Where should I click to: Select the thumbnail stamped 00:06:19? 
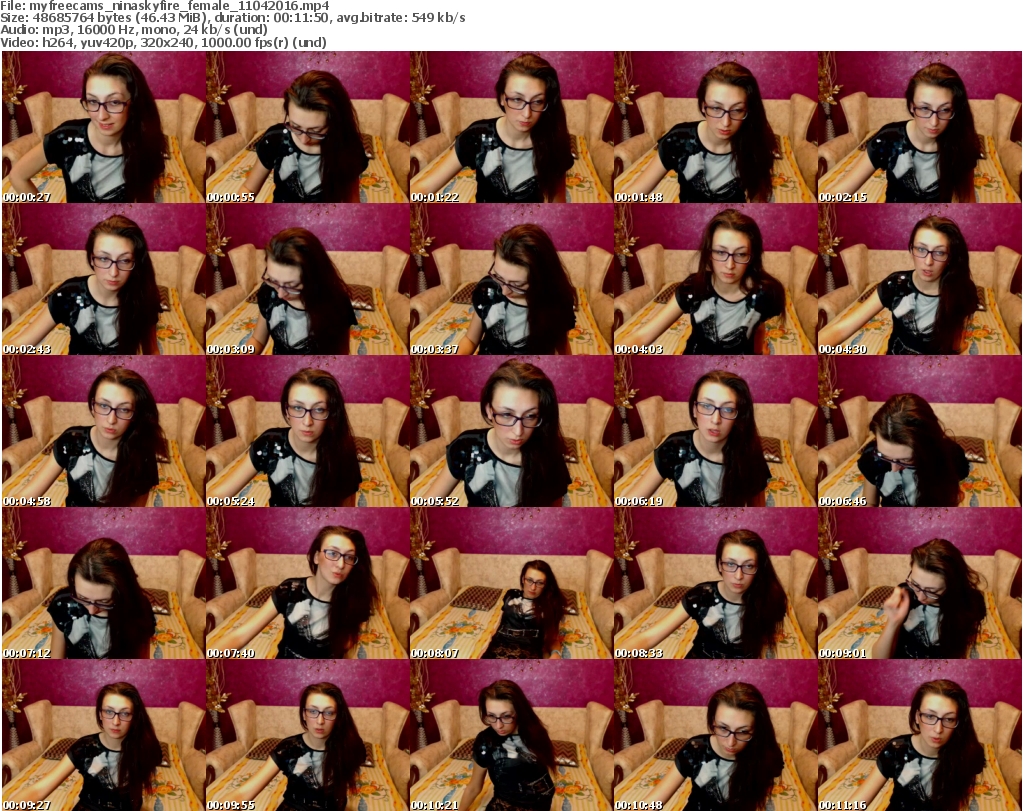716,432
